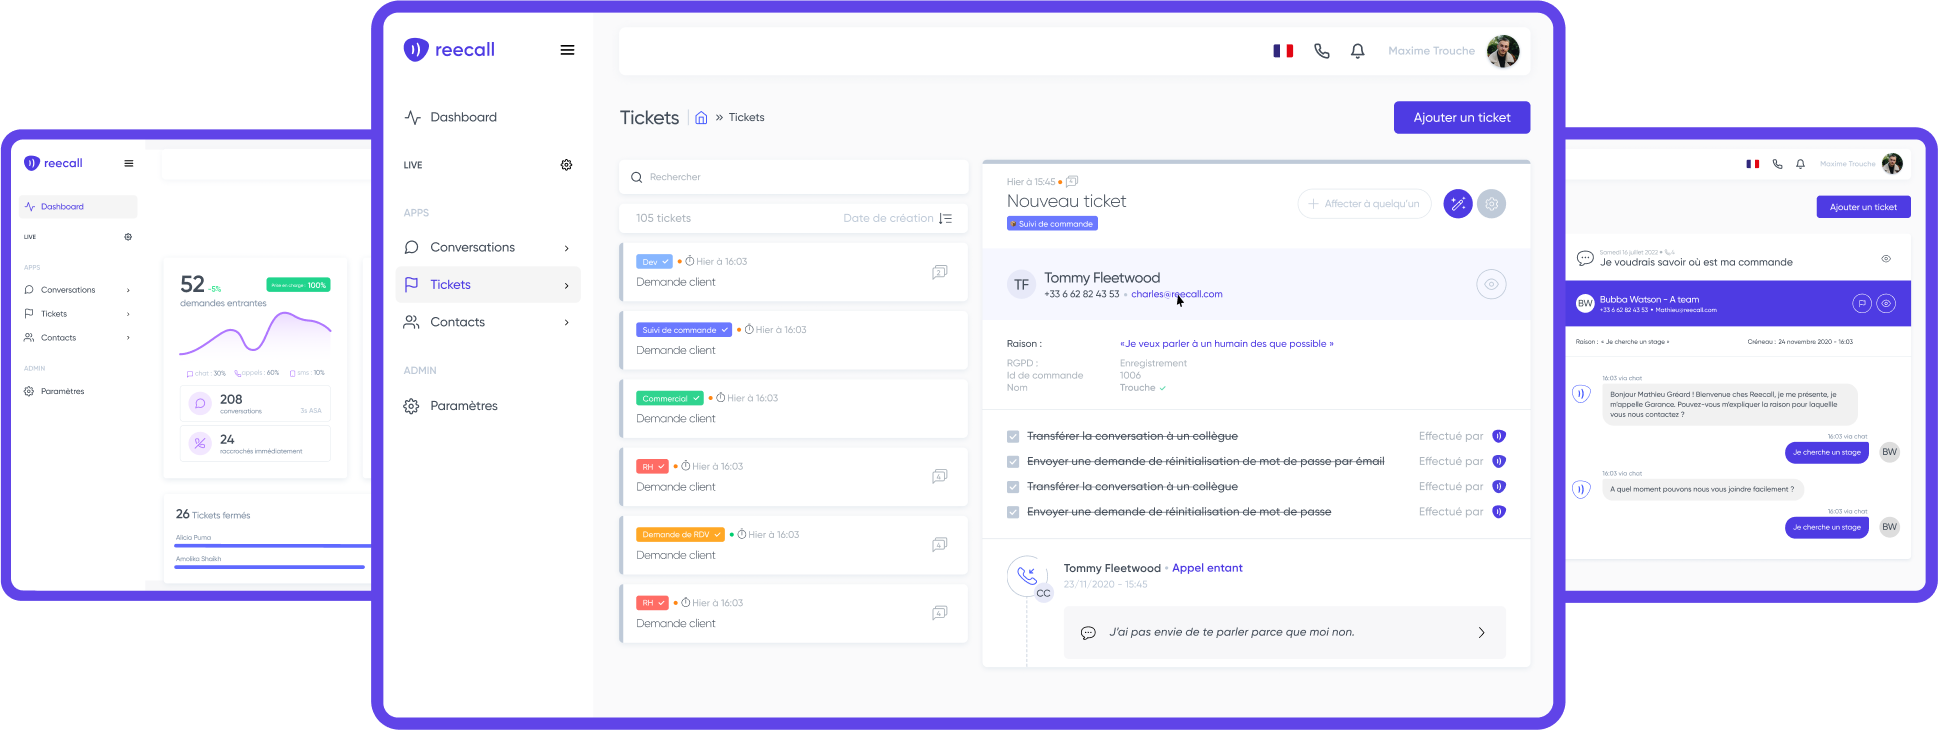Click the sort order icon next to Date de création
This screenshot has height=730, width=1938.
(x=945, y=218)
